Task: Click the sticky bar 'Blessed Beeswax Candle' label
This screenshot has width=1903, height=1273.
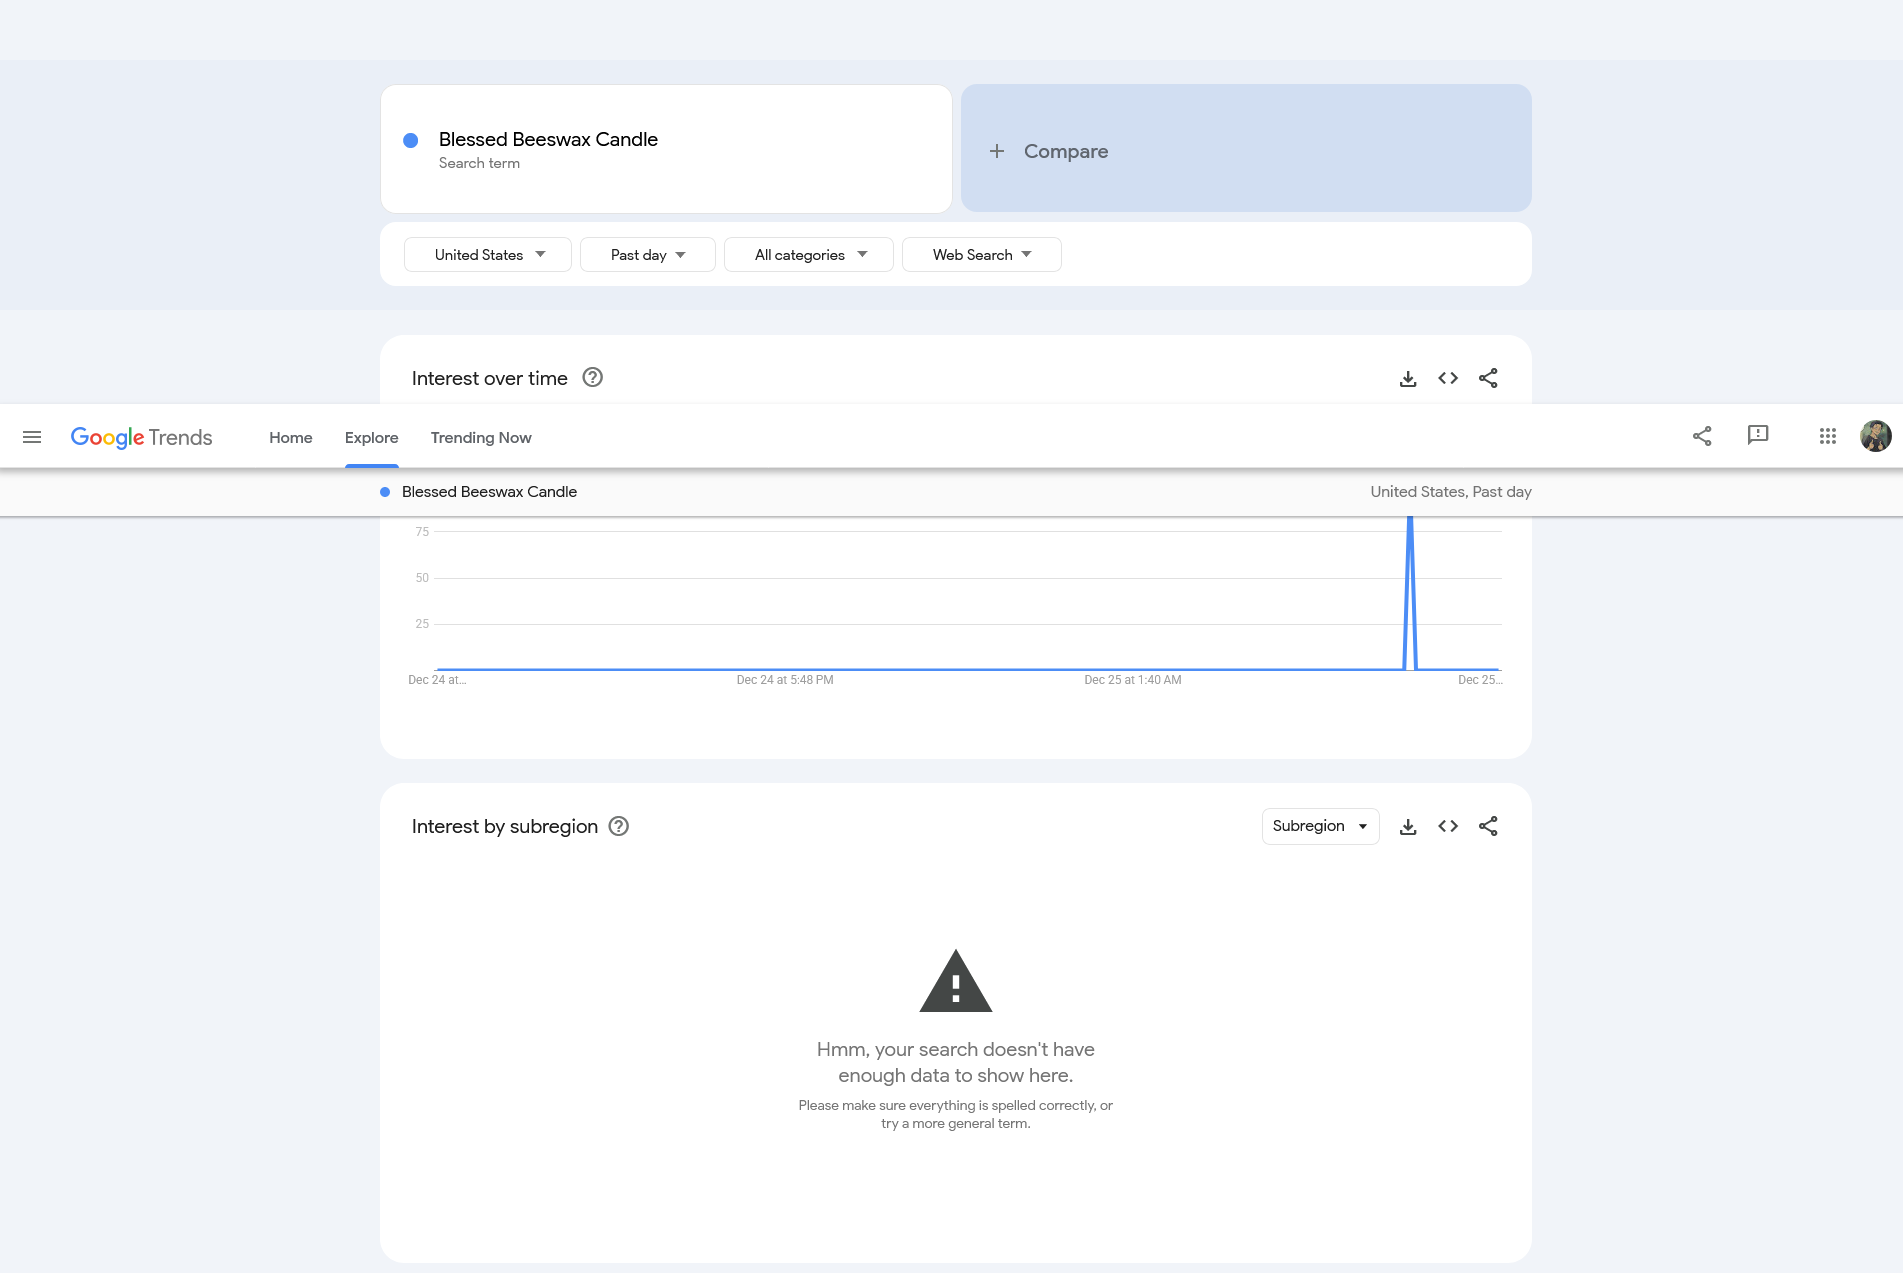Action: [489, 492]
